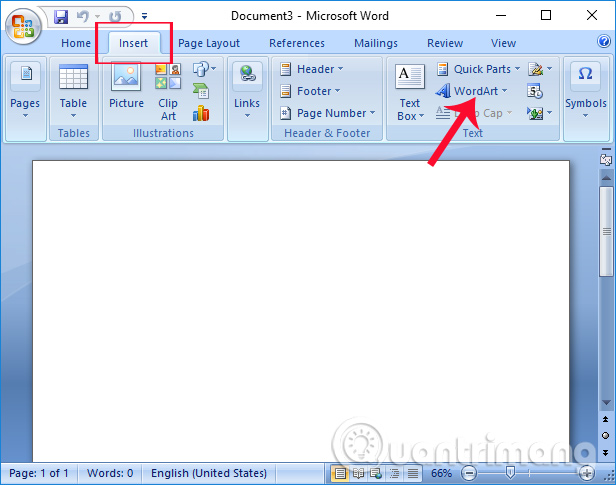Undo the last action
The height and width of the screenshot is (485, 616).
pos(82,16)
